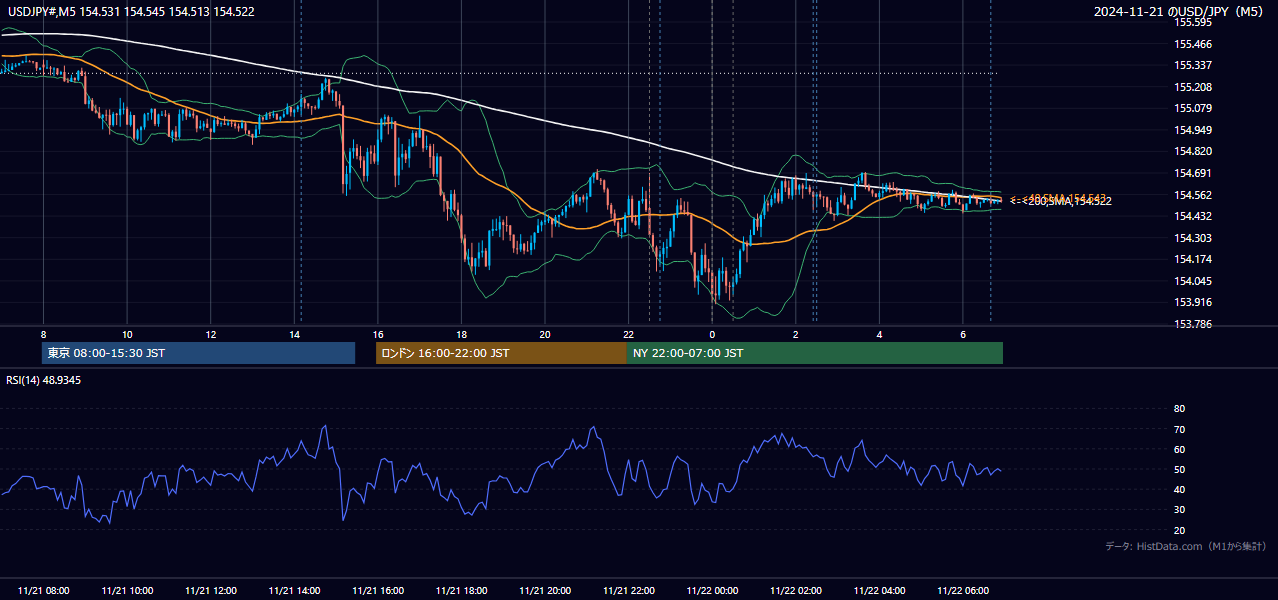This screenshot has width=1278, height=600.
Task: Click hour tick 12 under price chart
Action: [x=211, y=334]
